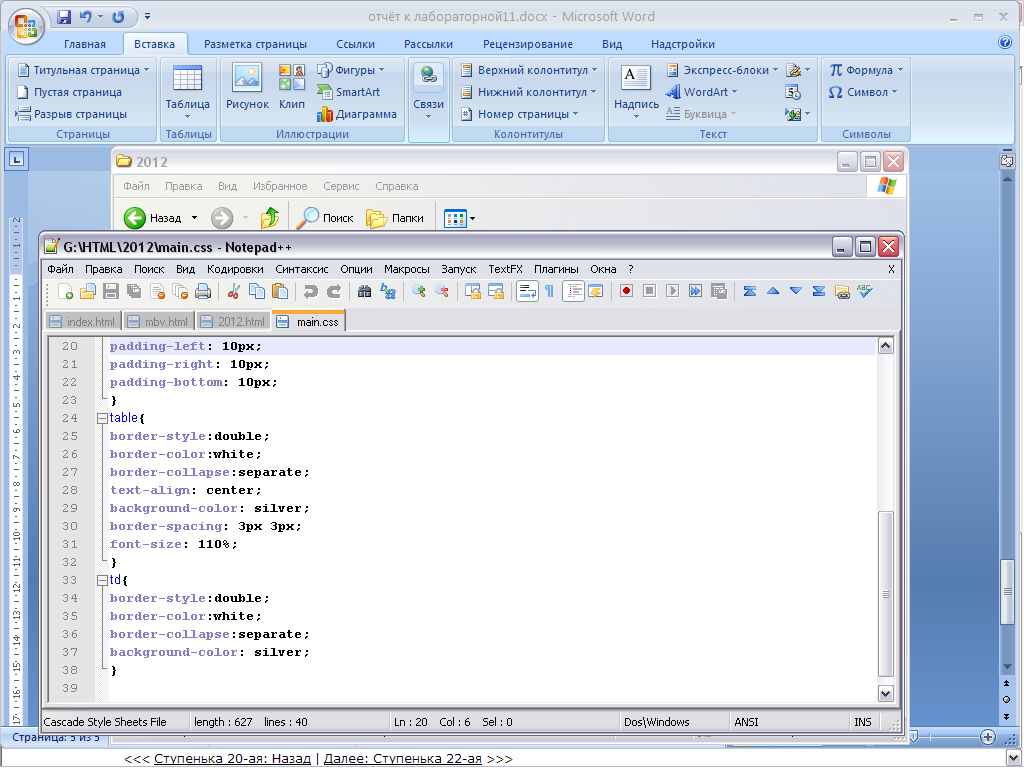Open the Избранное menu in Explorer window
The height and width of the screenshot is (768, 1024).
coord(280,186)
